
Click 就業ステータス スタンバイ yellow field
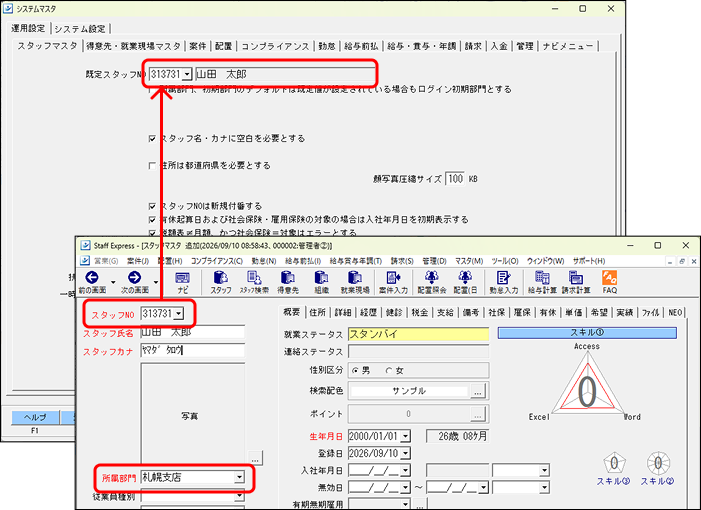pos(418,334)
